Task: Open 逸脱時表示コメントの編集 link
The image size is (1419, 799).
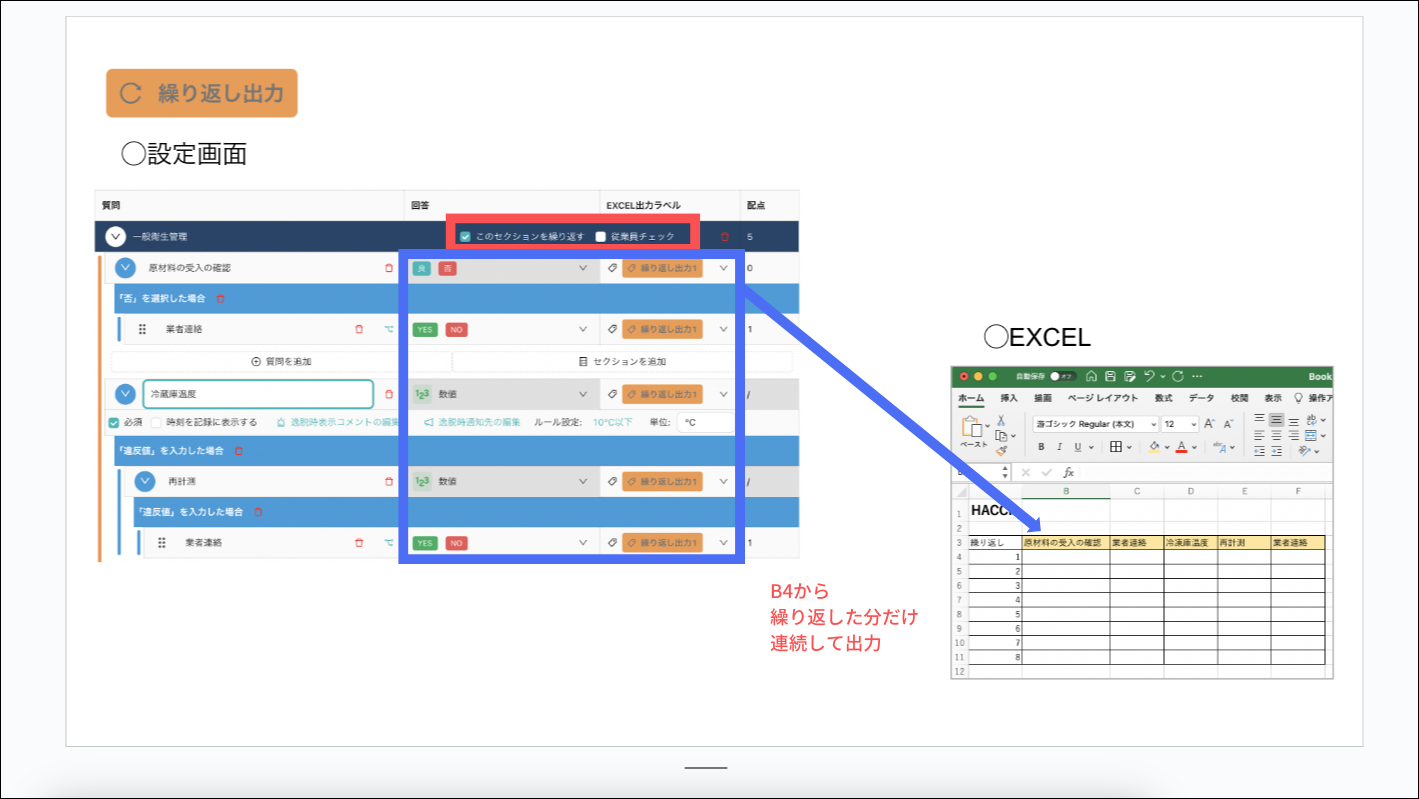Action: point(337,422)
